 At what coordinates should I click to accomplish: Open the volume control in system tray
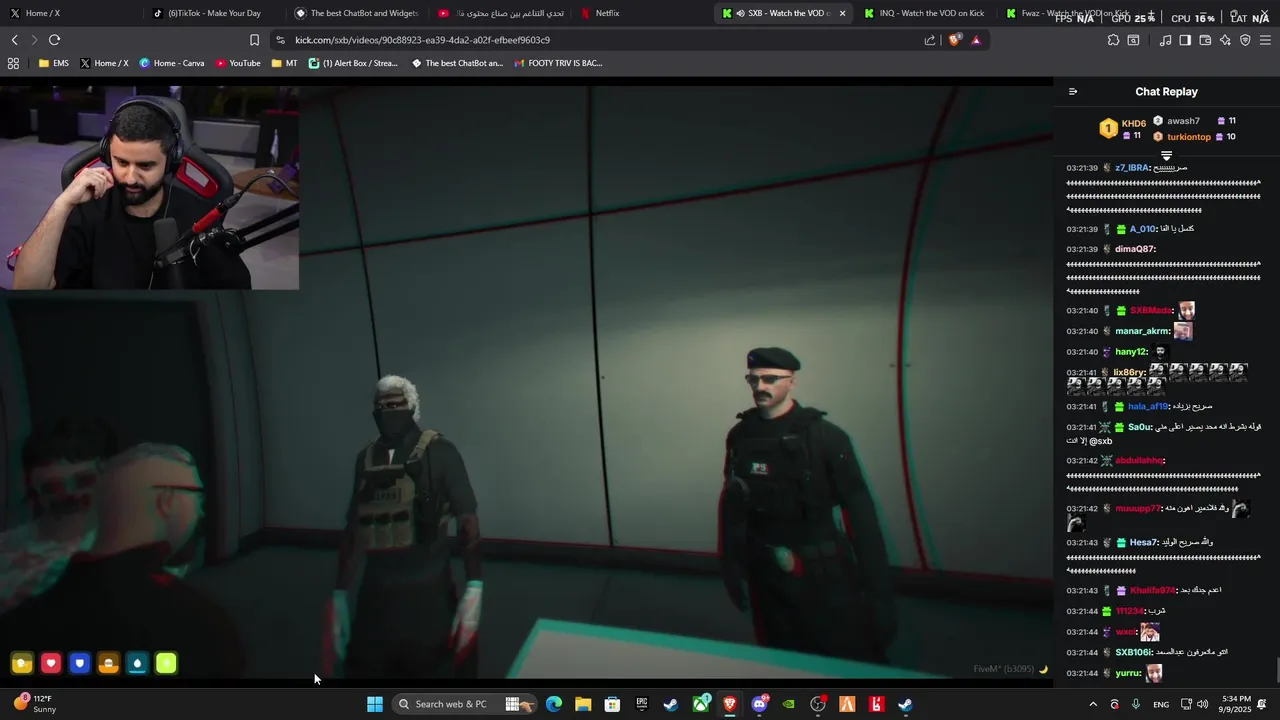[x=1202, y=704]
